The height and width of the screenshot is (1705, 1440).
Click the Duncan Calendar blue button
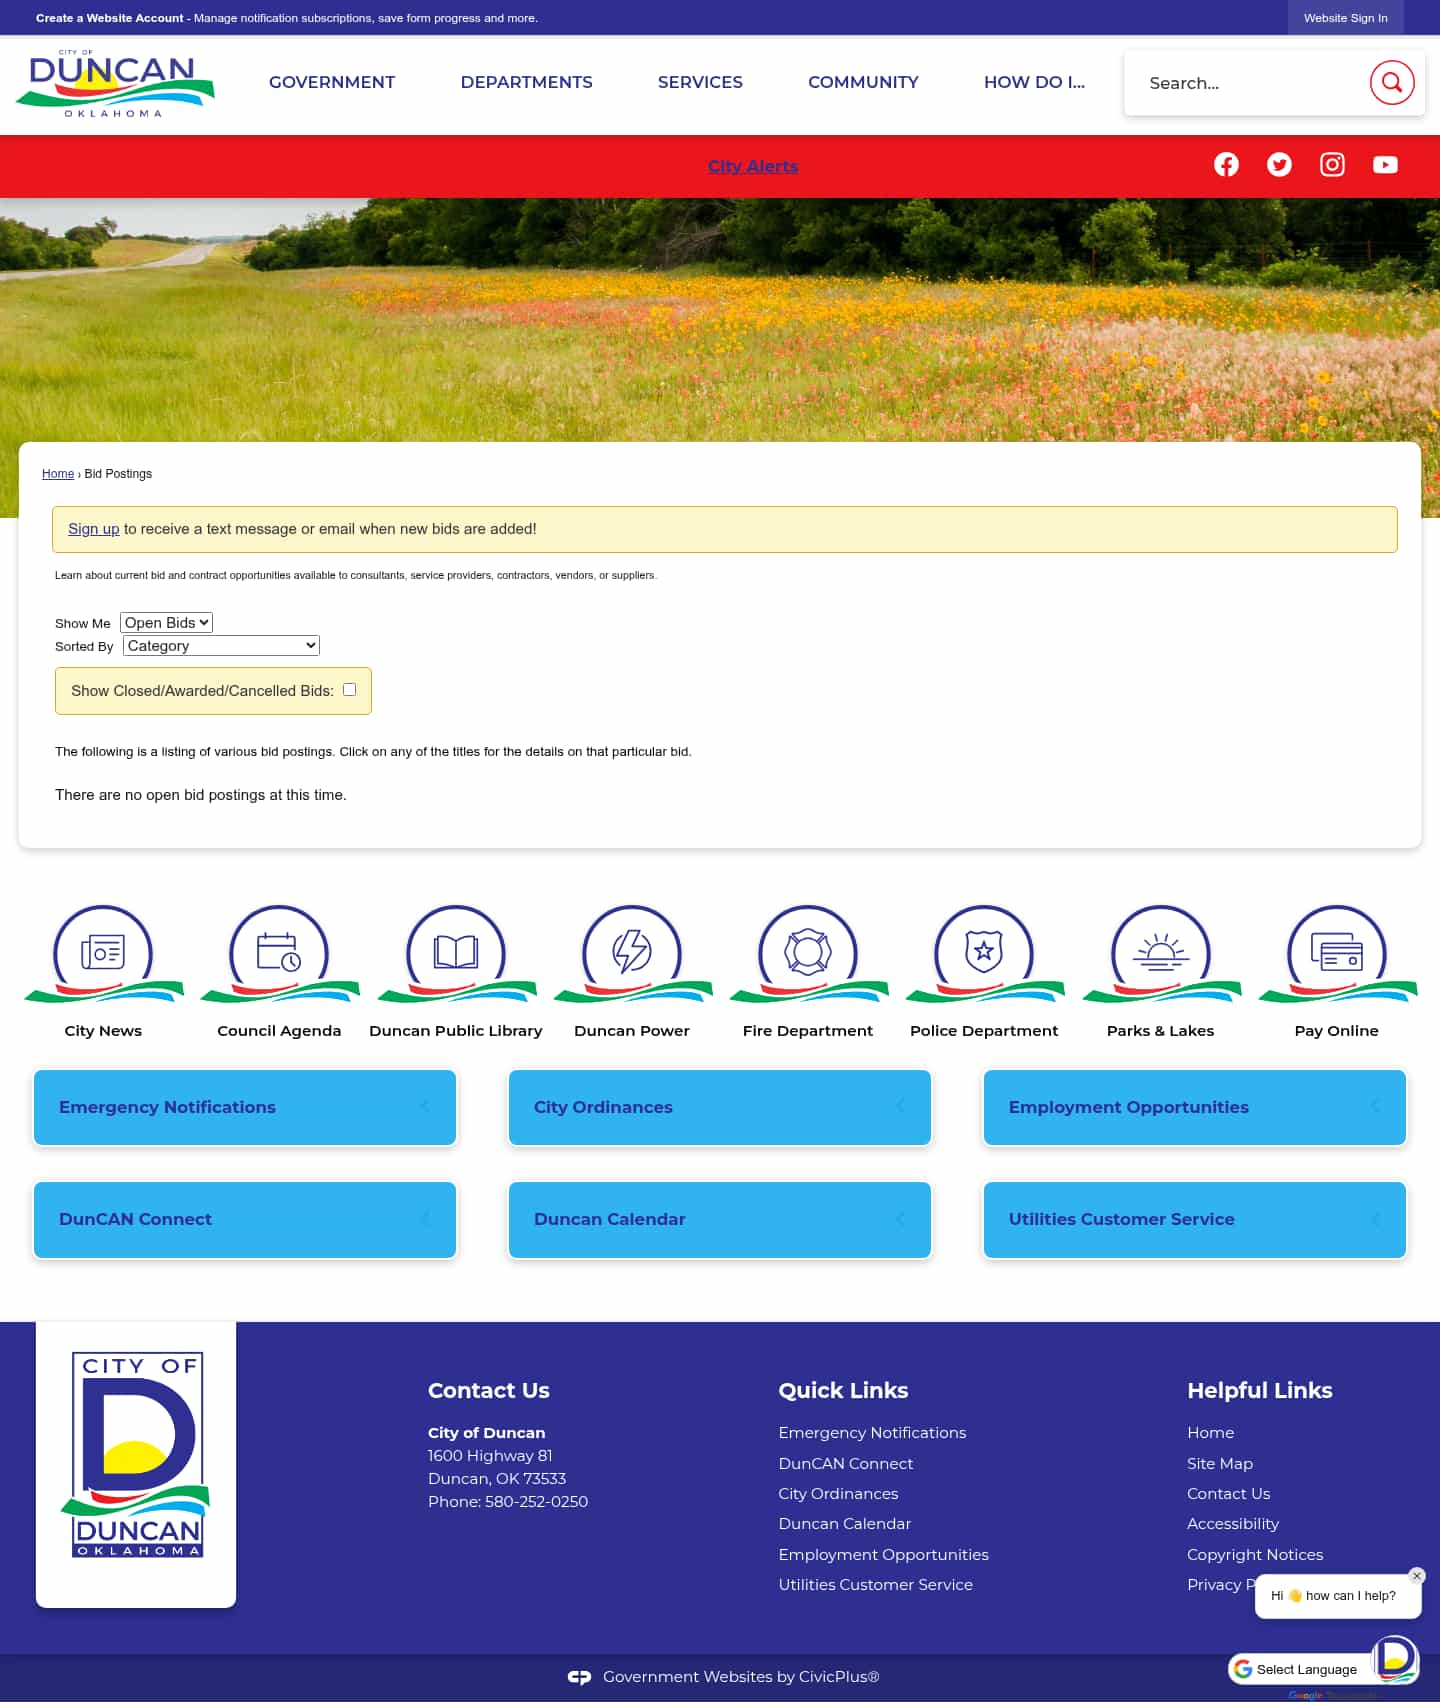pos(720,1220)
